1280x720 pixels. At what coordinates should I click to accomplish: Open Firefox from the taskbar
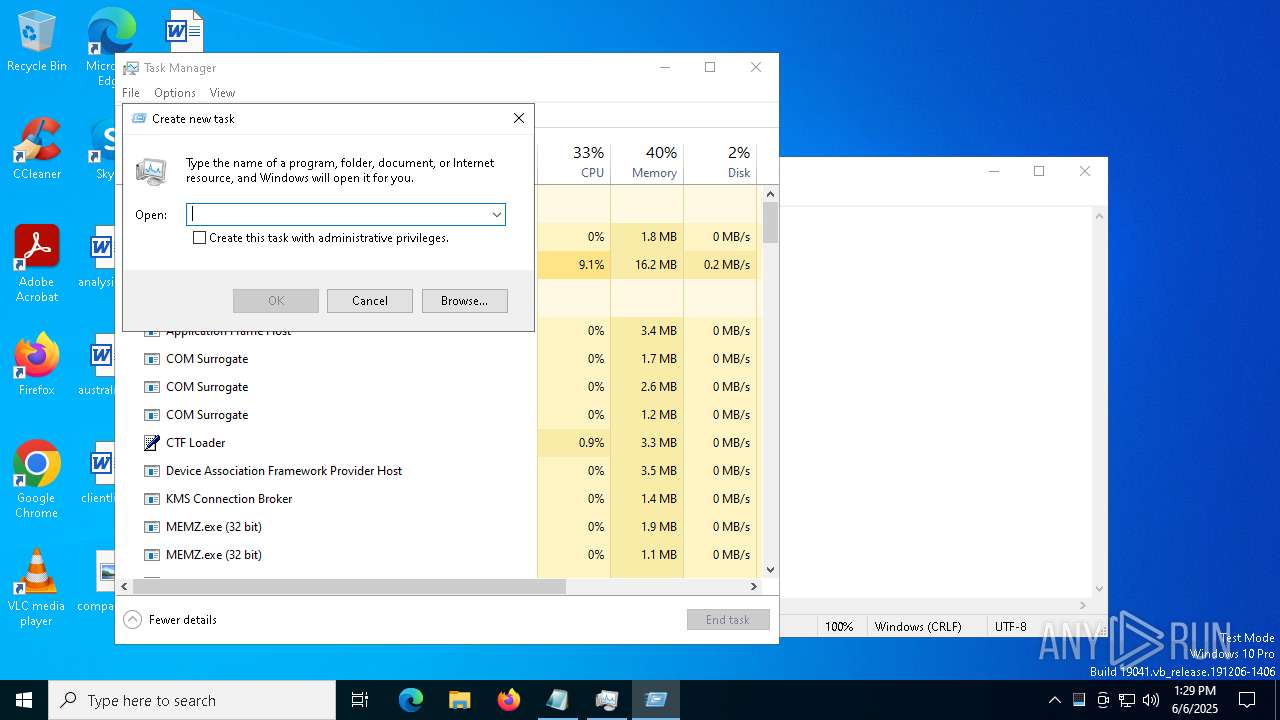click(x=509, y=700)
